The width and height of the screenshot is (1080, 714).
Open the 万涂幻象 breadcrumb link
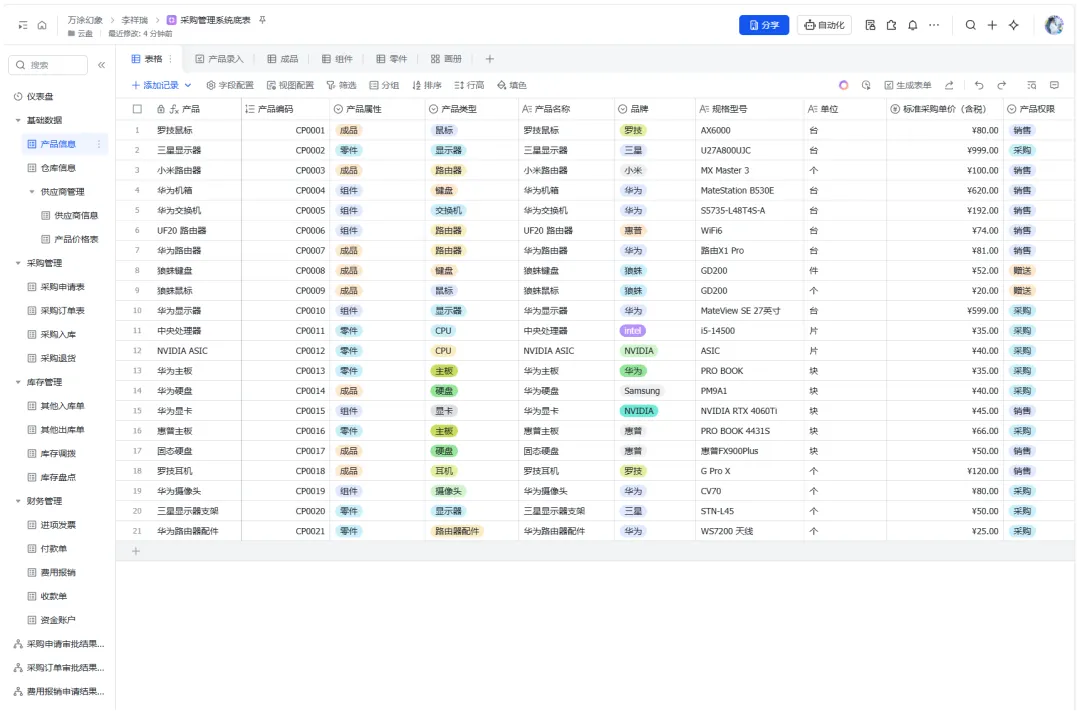[x=85, y=20]
